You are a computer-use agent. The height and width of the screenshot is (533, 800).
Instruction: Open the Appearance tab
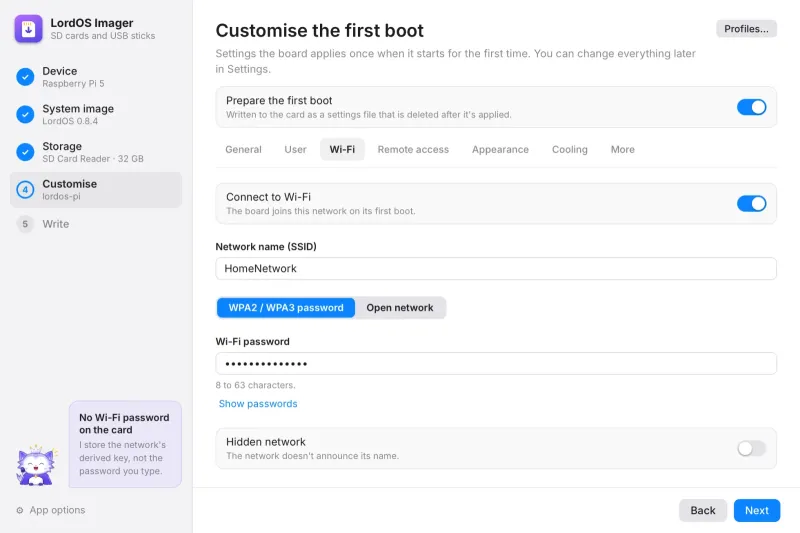pyautogui.click(x=501, y=149)
